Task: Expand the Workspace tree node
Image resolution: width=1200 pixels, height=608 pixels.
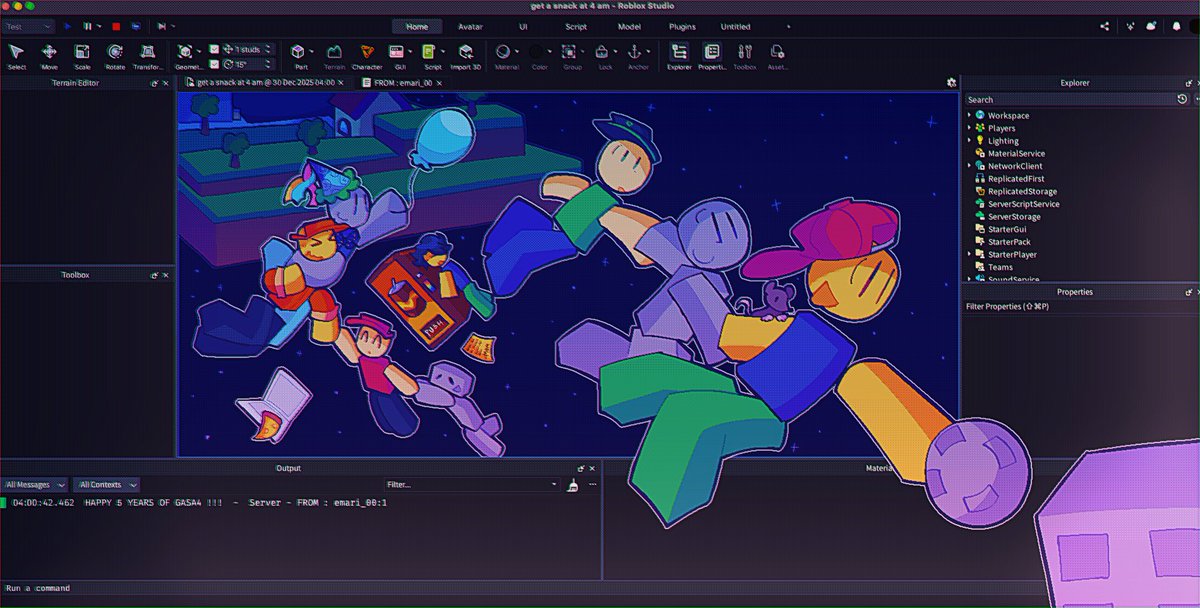Action: (x=970, y=115)
